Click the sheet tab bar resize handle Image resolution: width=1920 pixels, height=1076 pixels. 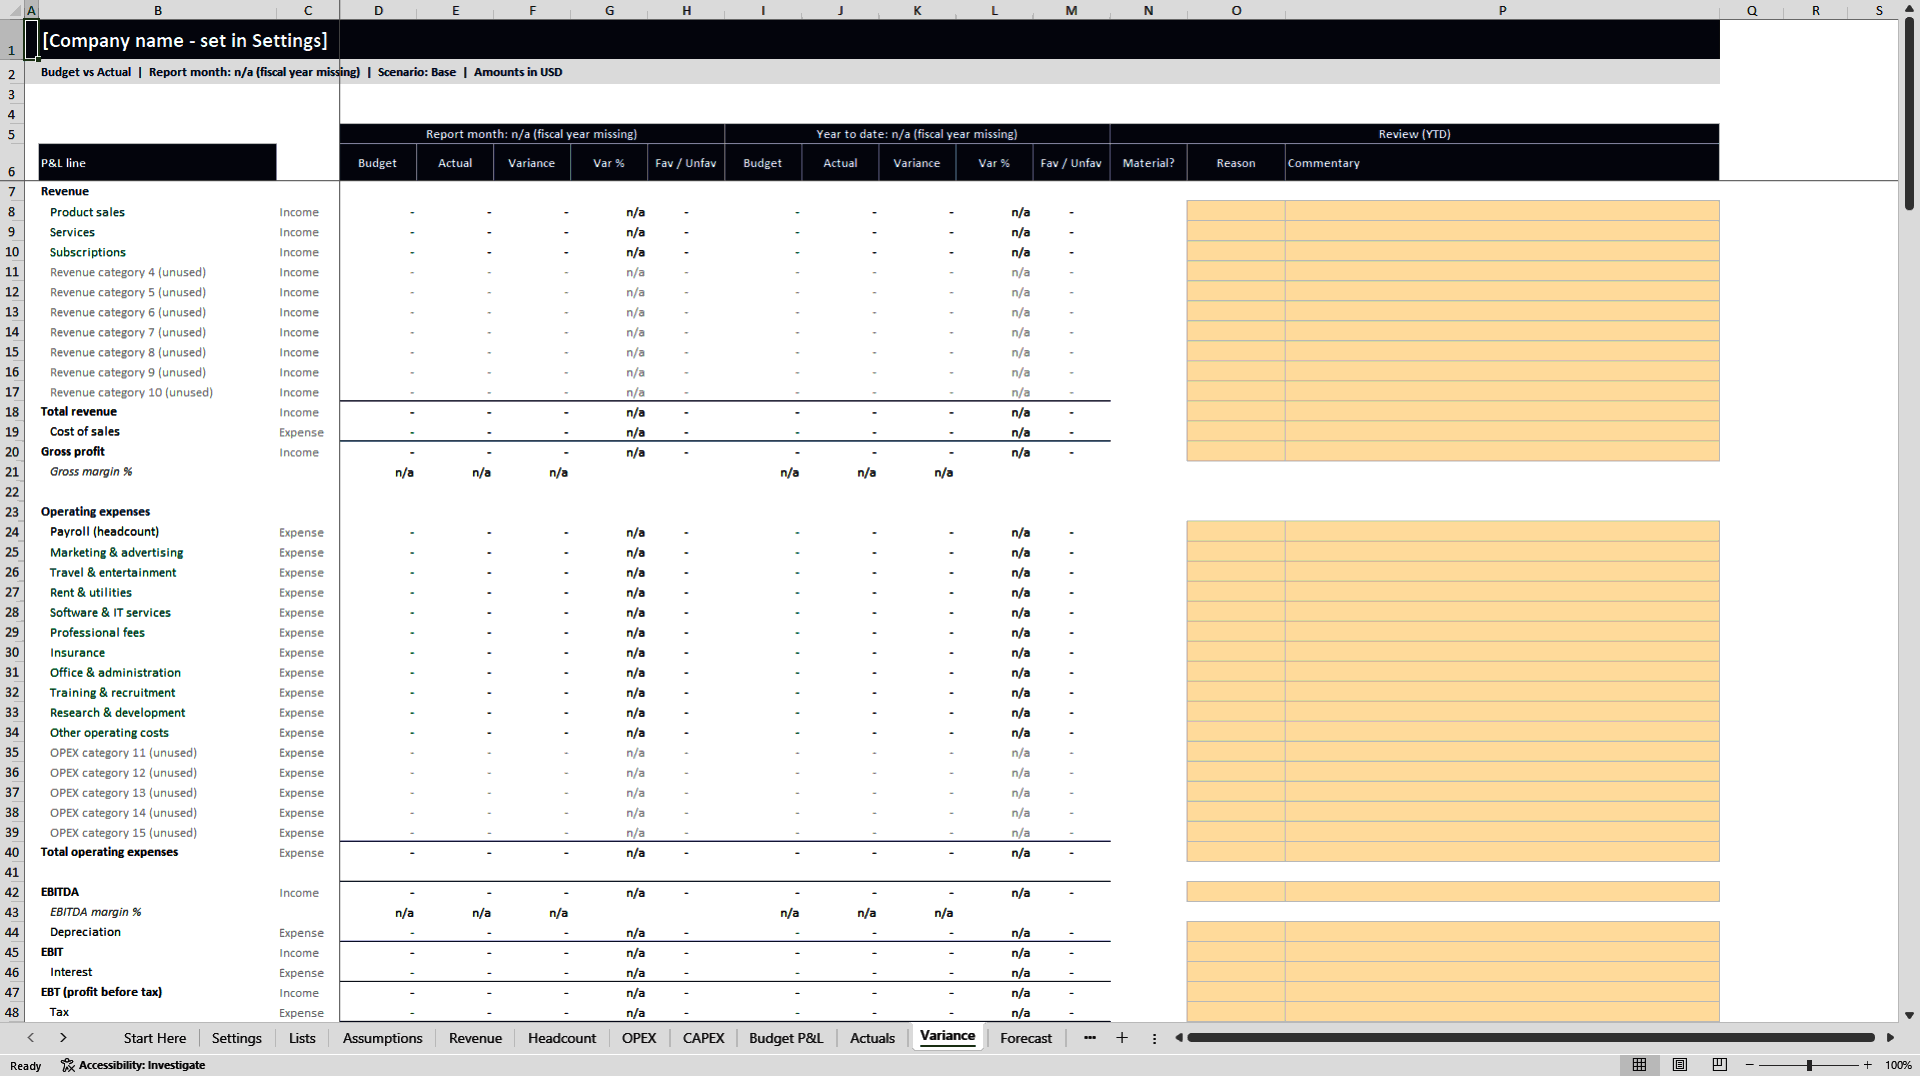[x=1154, y=1038]
